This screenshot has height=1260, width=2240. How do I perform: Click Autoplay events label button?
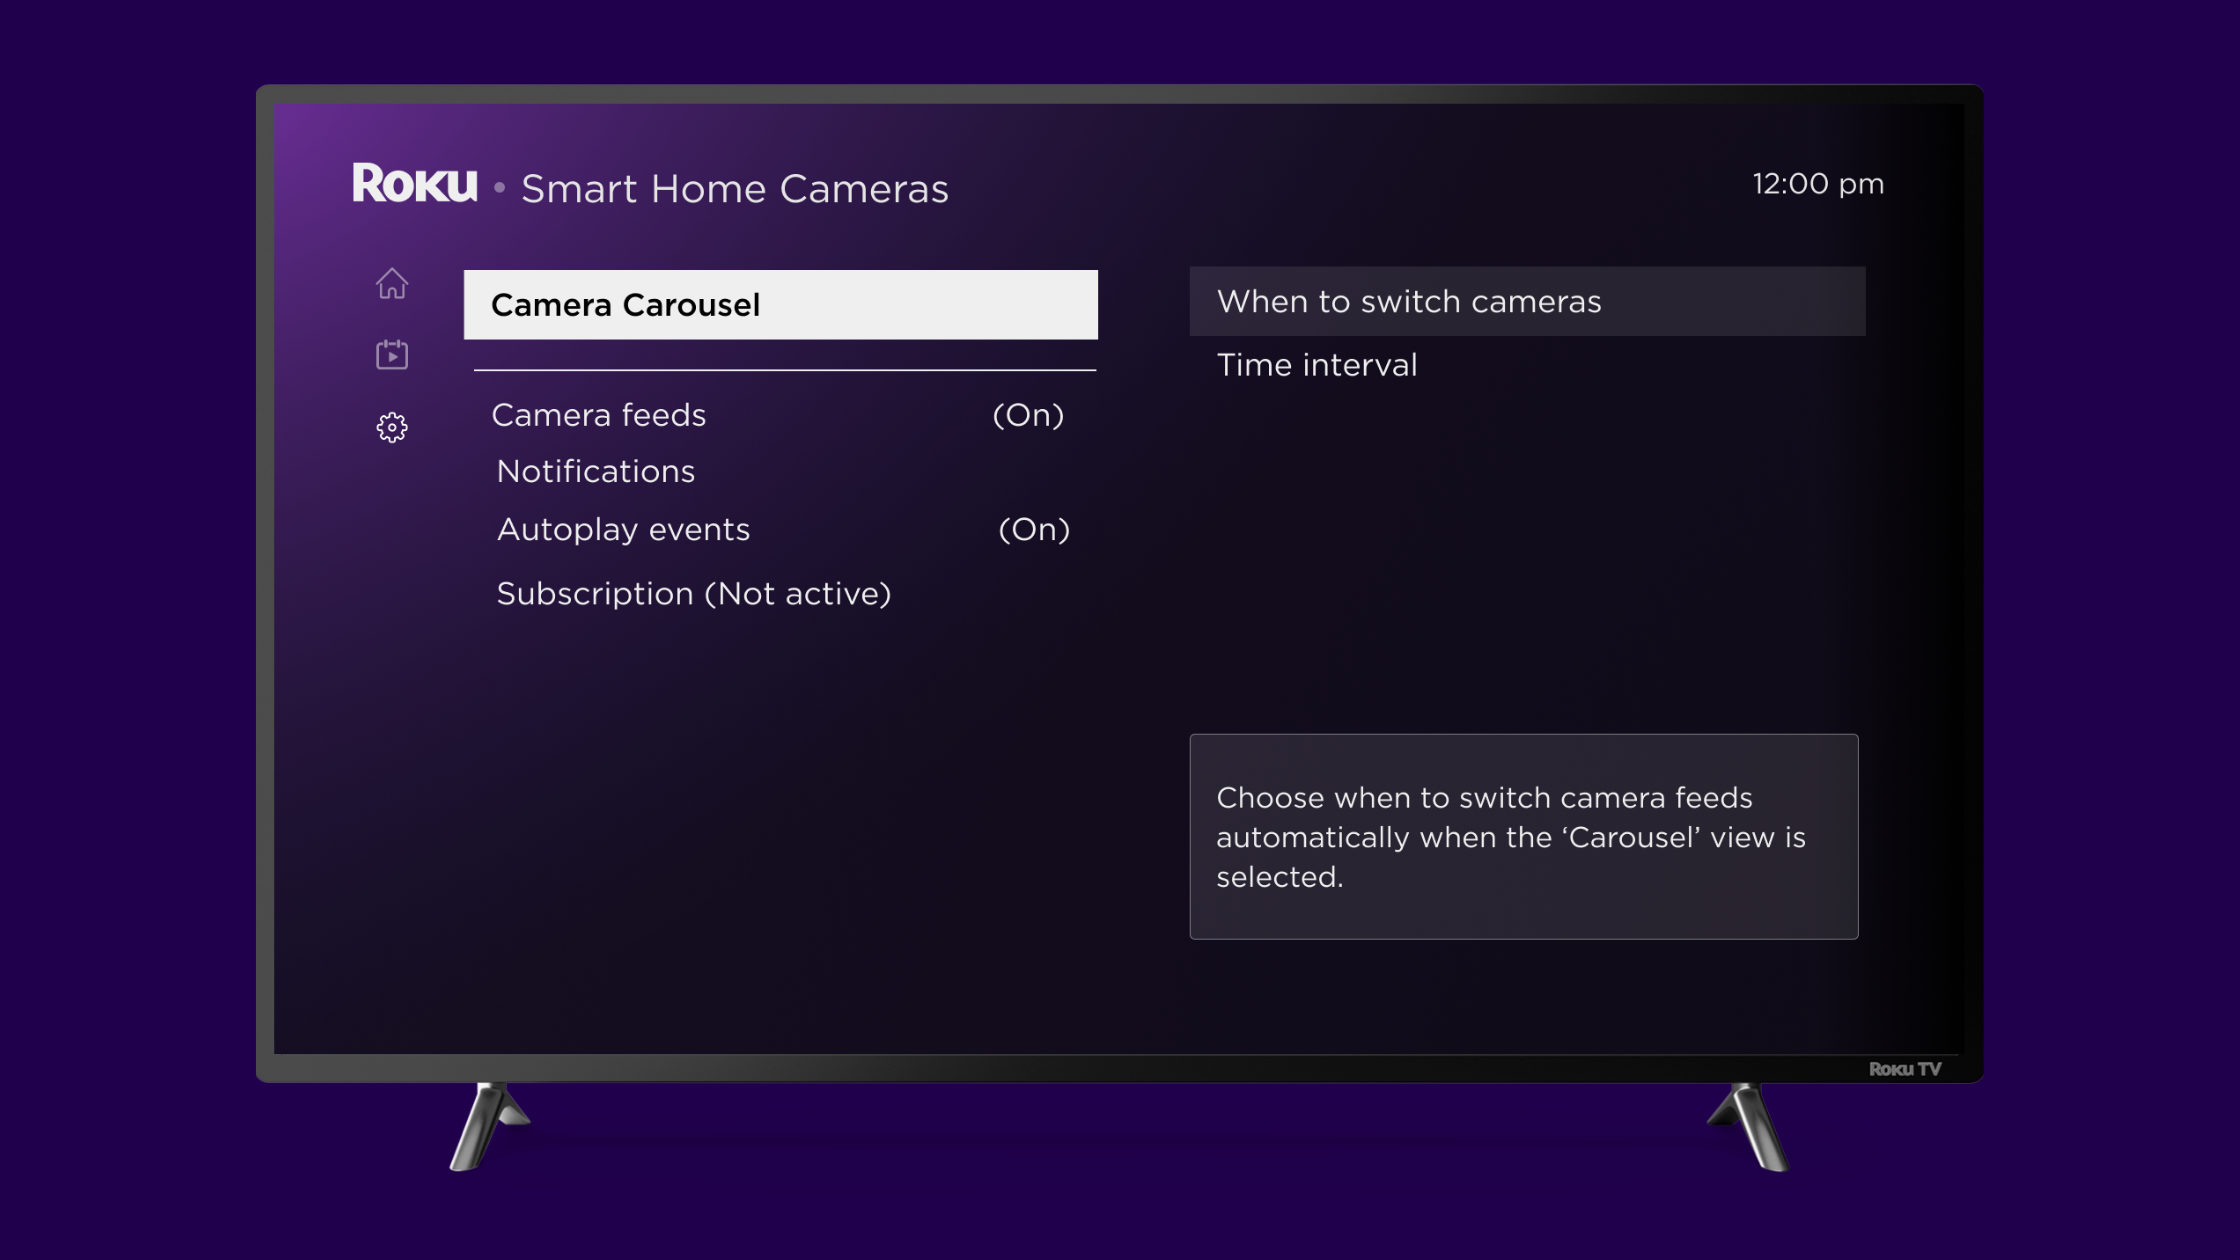point(623,531)
